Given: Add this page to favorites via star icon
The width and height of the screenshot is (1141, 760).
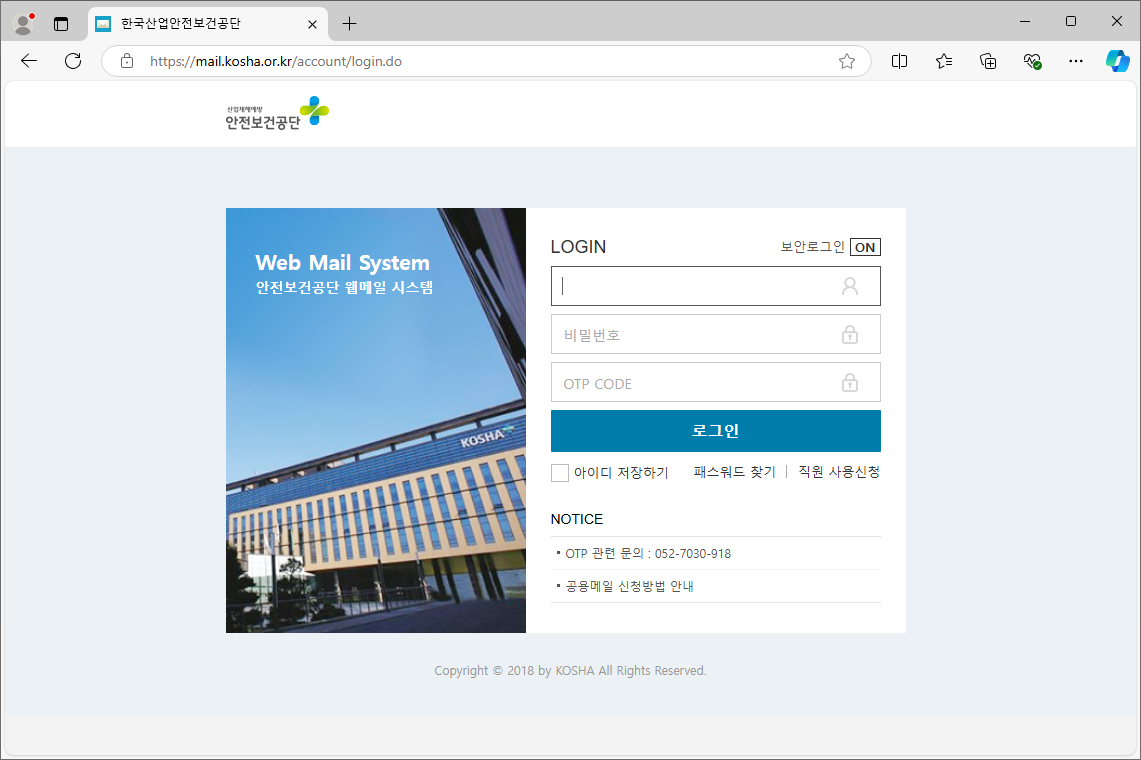Looking at the screenshot, I should tap(847, 61).
